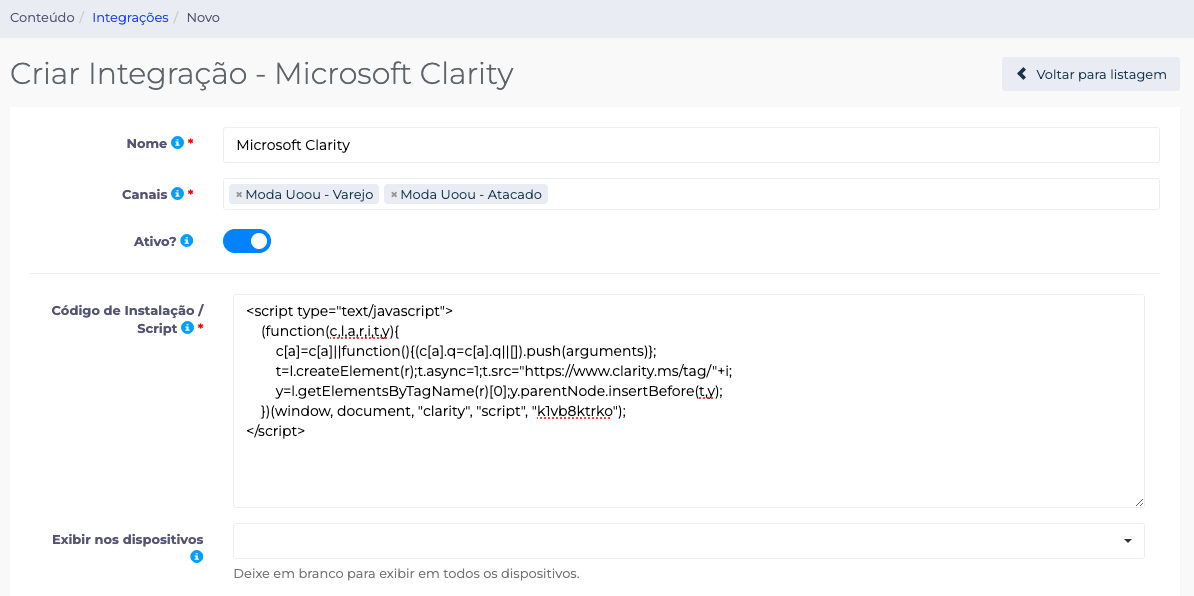Click the Nome field label

147,143
